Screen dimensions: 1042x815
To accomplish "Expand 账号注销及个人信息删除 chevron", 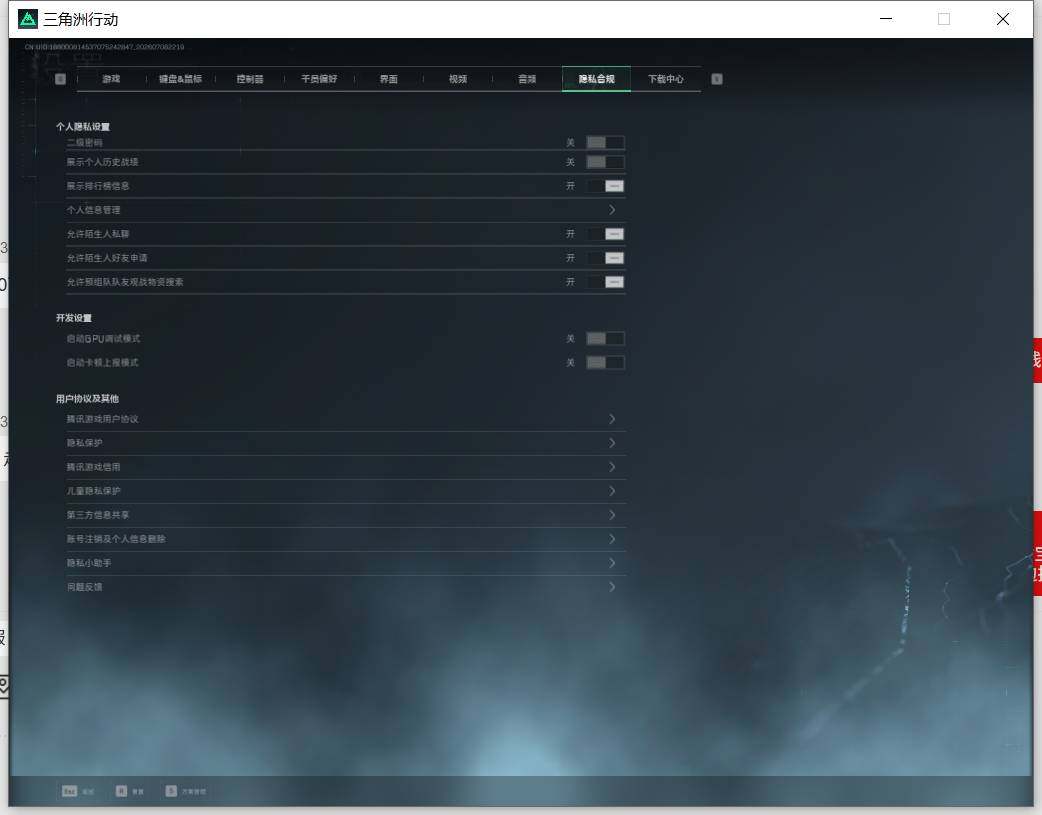I will pos(612,538).
